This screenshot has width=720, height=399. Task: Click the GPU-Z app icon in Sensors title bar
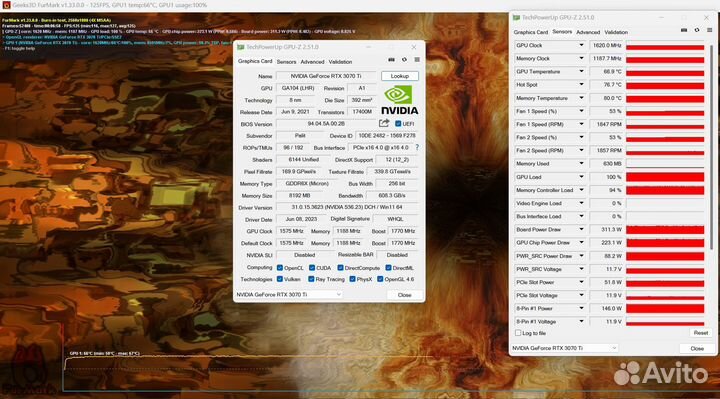click(x=516, y=17)
